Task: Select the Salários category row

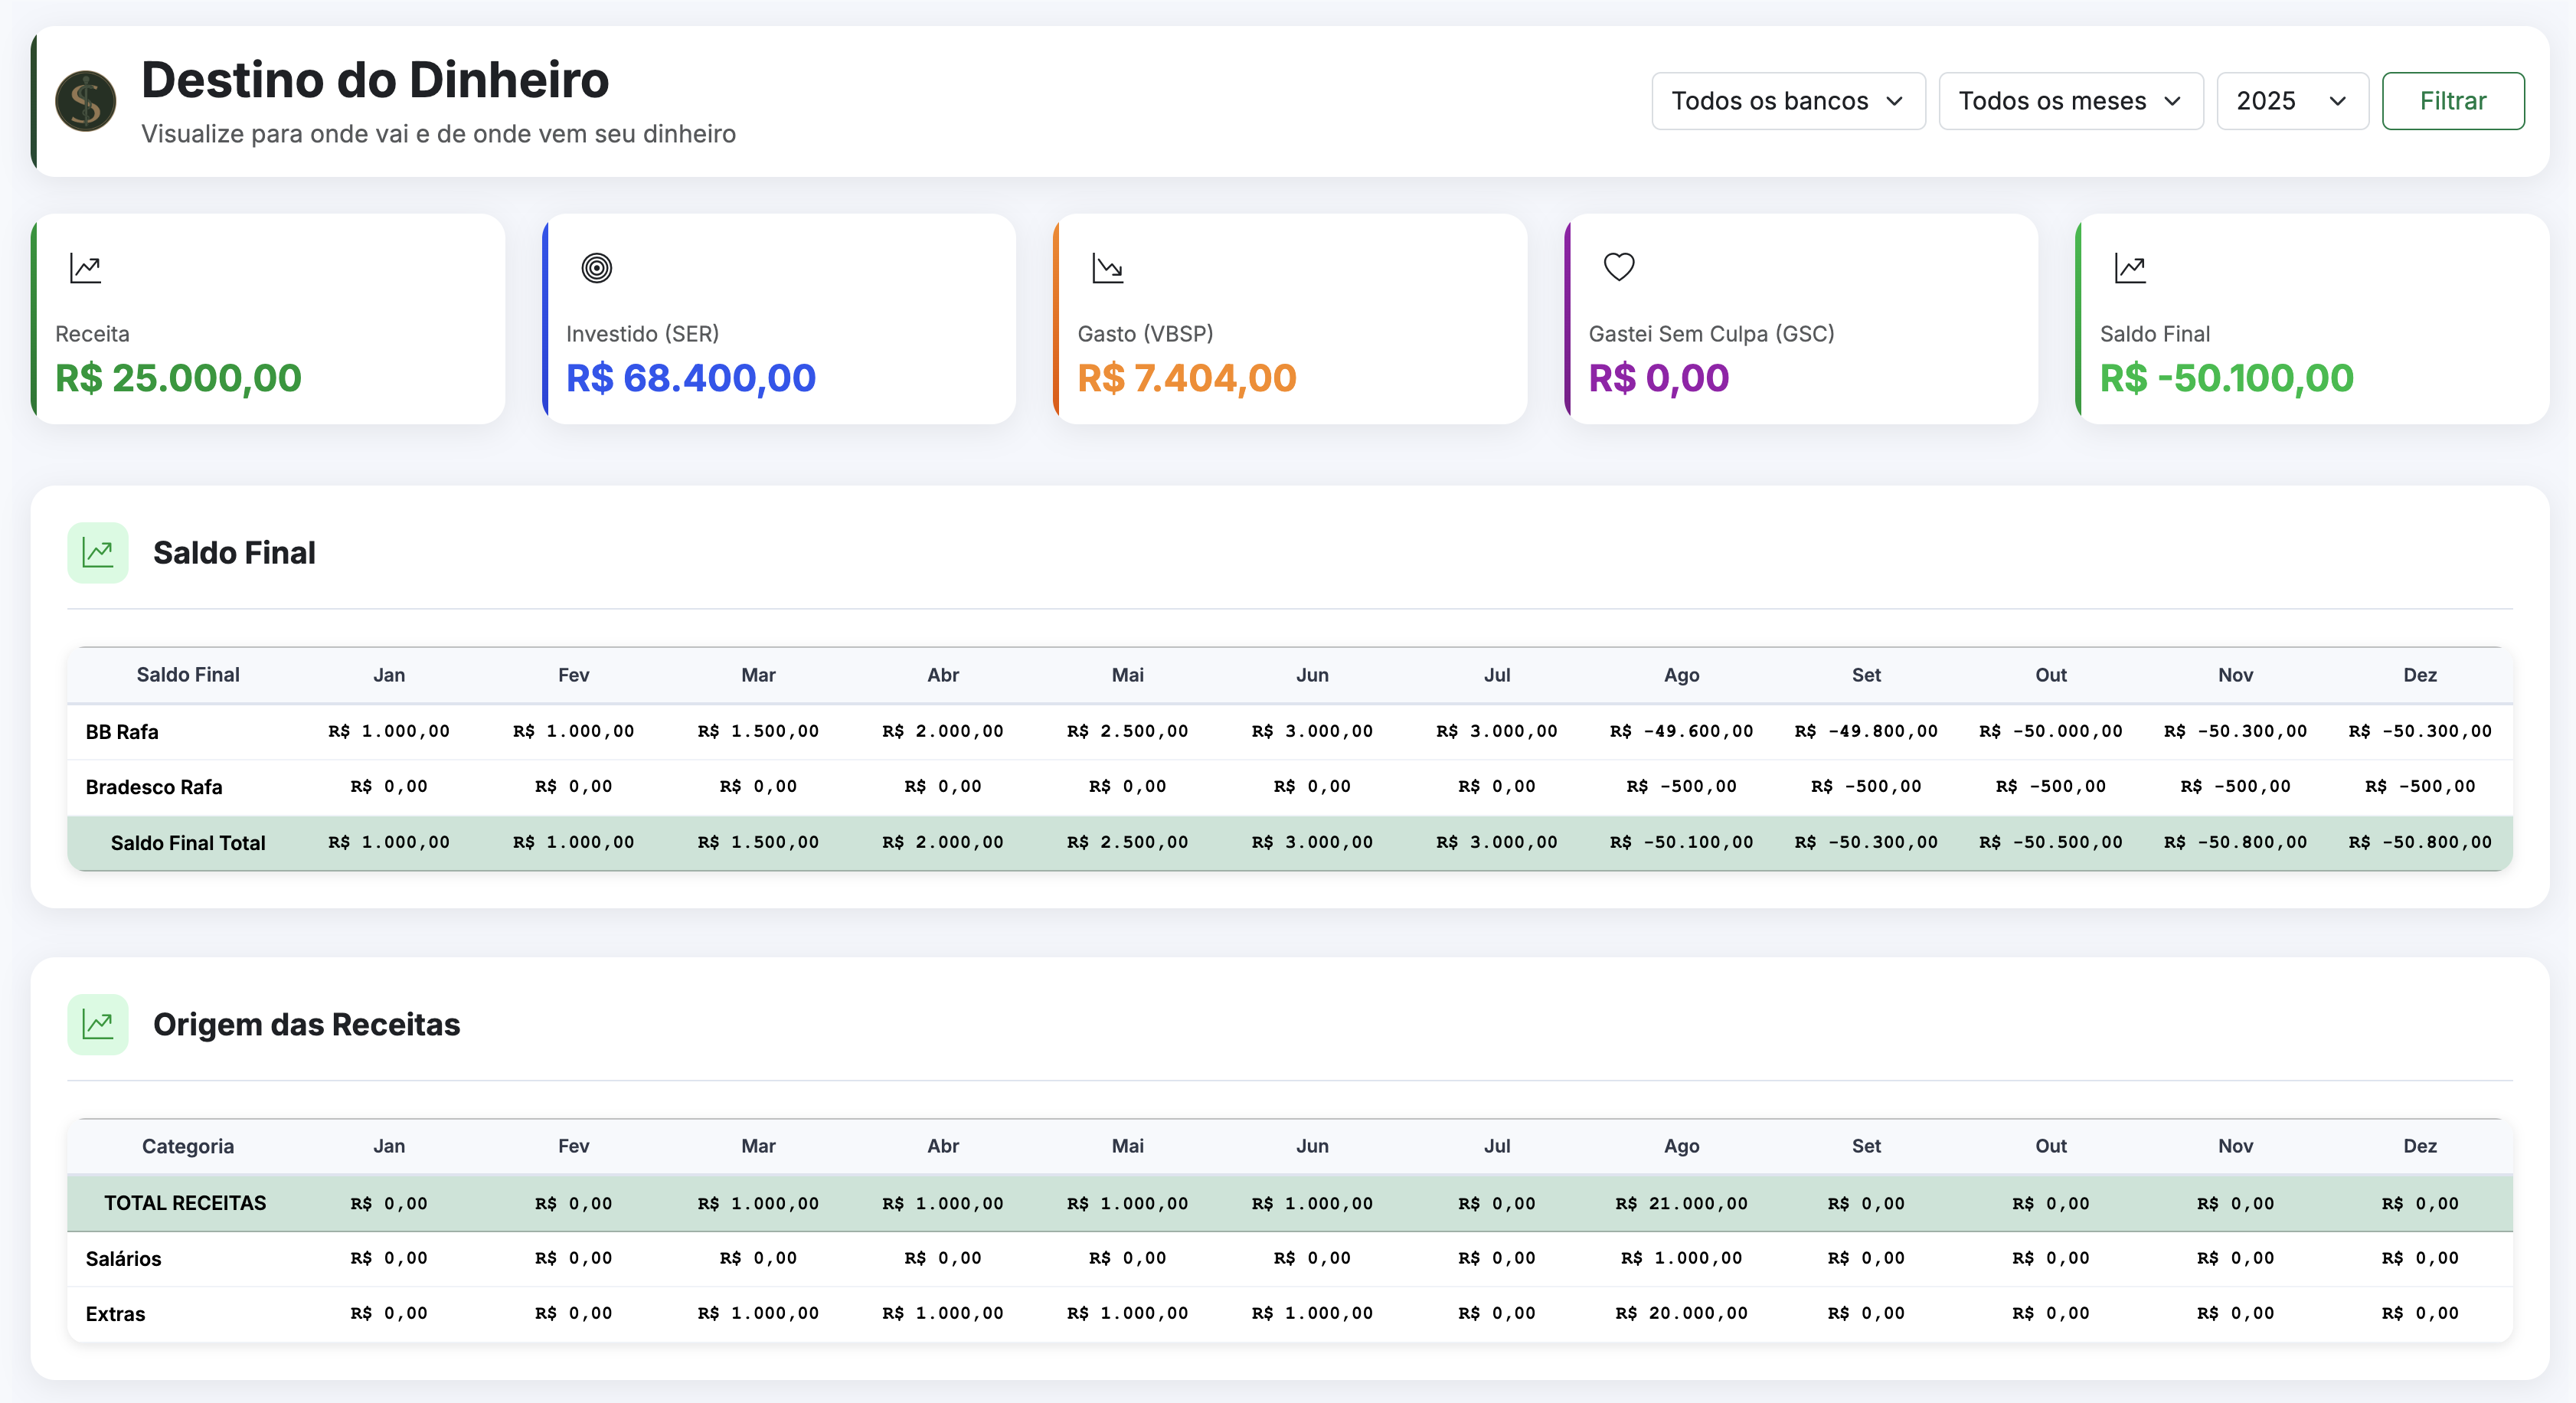Action: (x=123, y=1258)
